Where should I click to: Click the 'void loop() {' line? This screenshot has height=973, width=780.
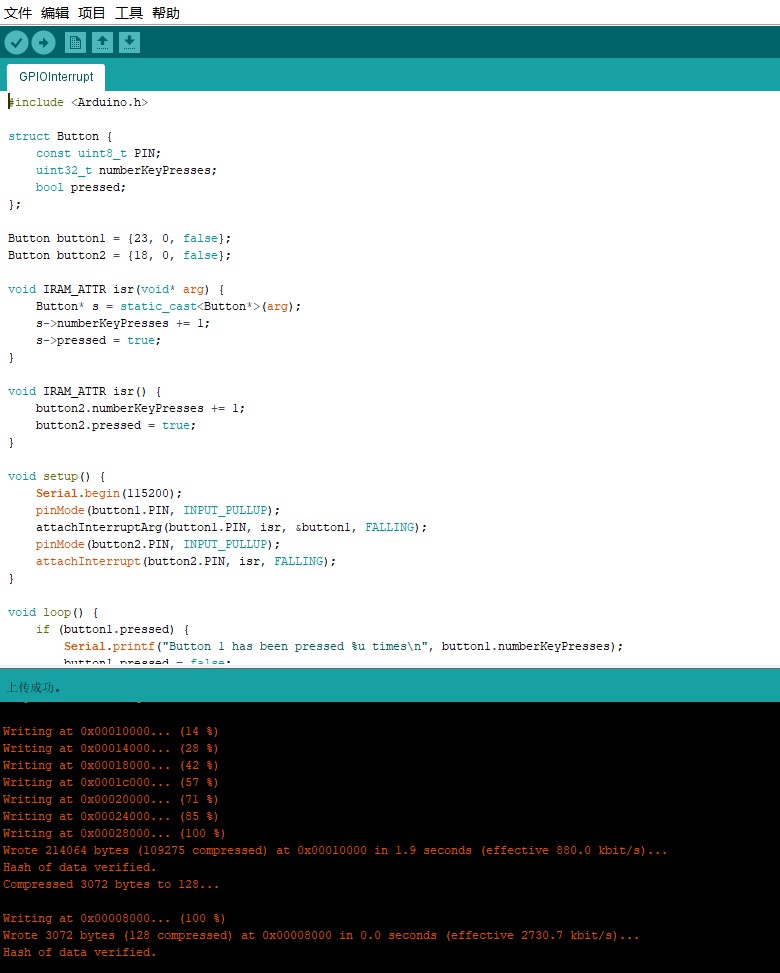click(53, 612)
